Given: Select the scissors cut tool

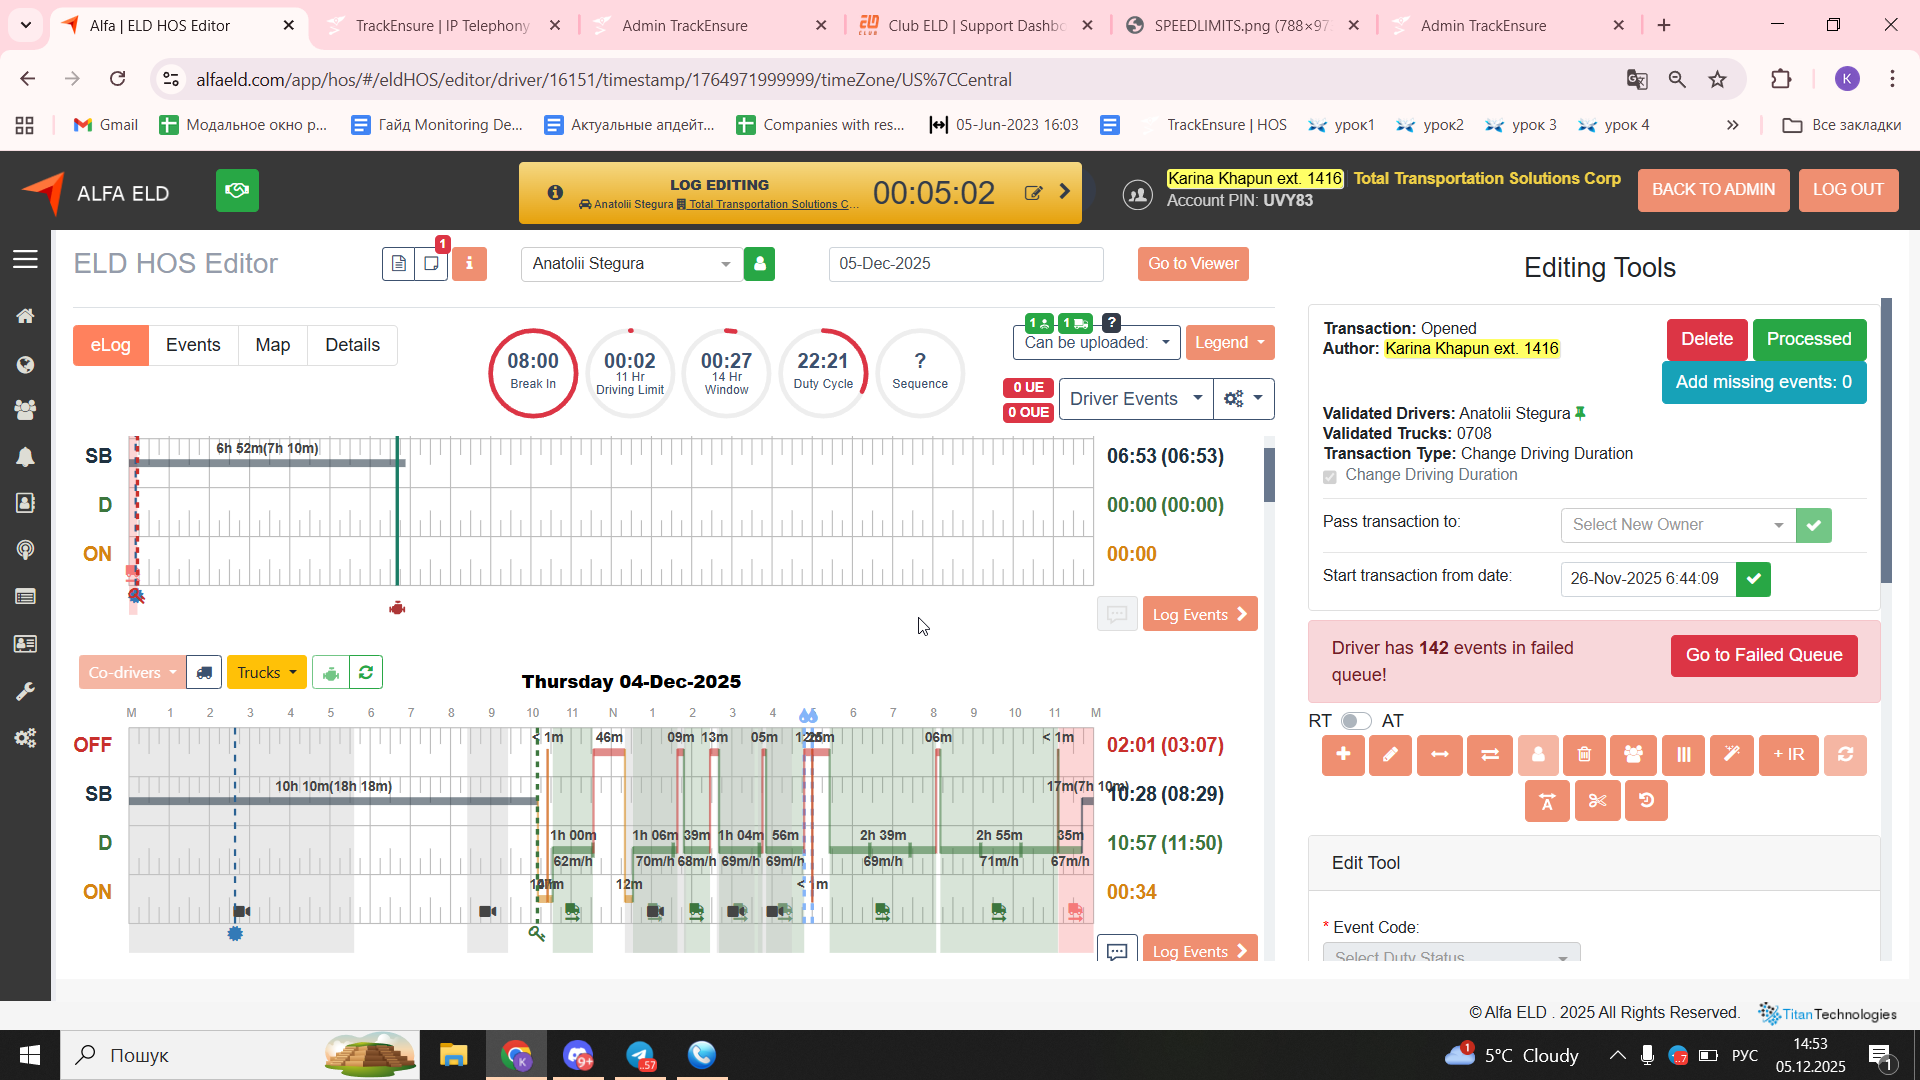Looking at the screenshot, I should 1597,801.
